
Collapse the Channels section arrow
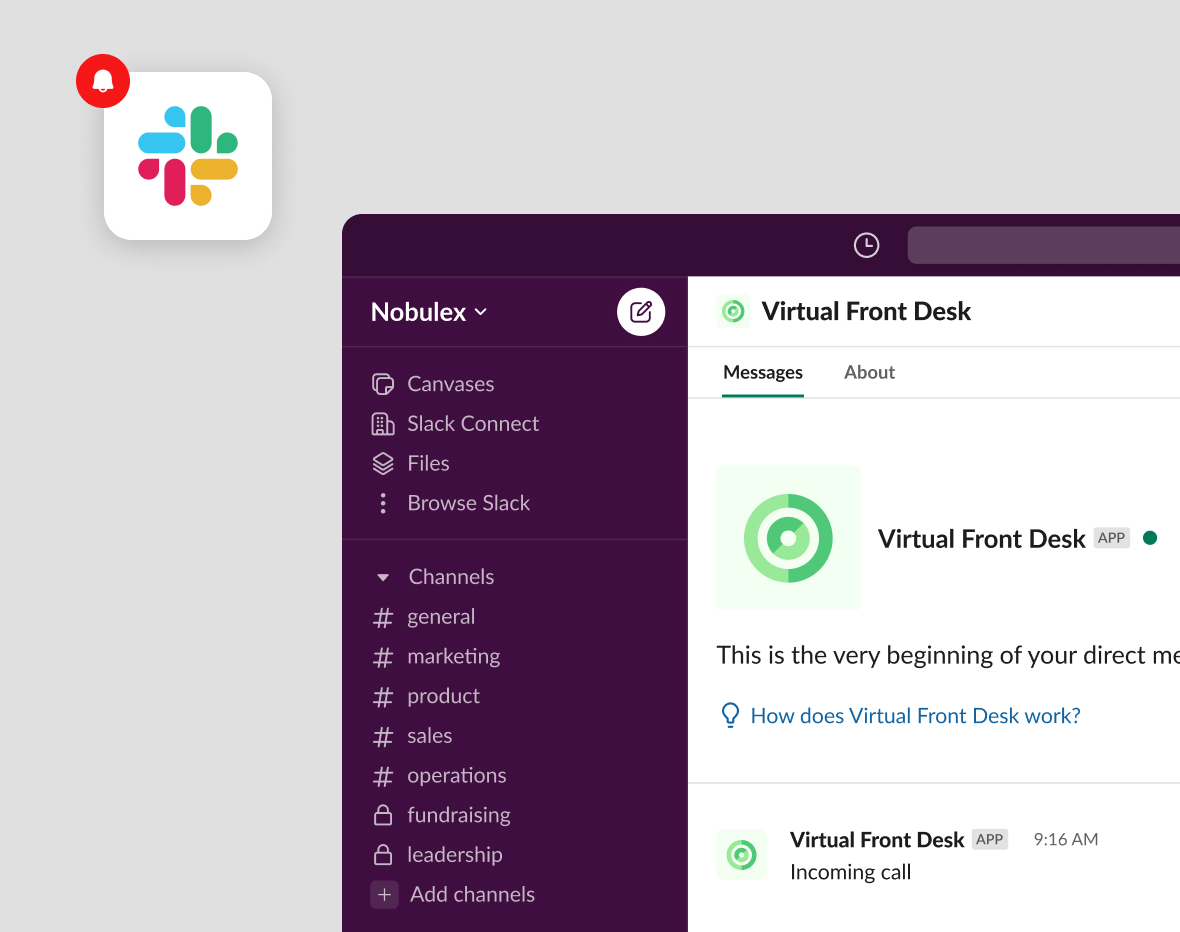click(383, 577)
